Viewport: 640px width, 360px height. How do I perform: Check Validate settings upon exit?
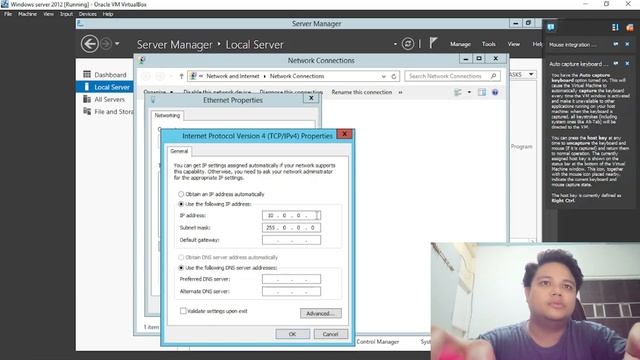183,311
